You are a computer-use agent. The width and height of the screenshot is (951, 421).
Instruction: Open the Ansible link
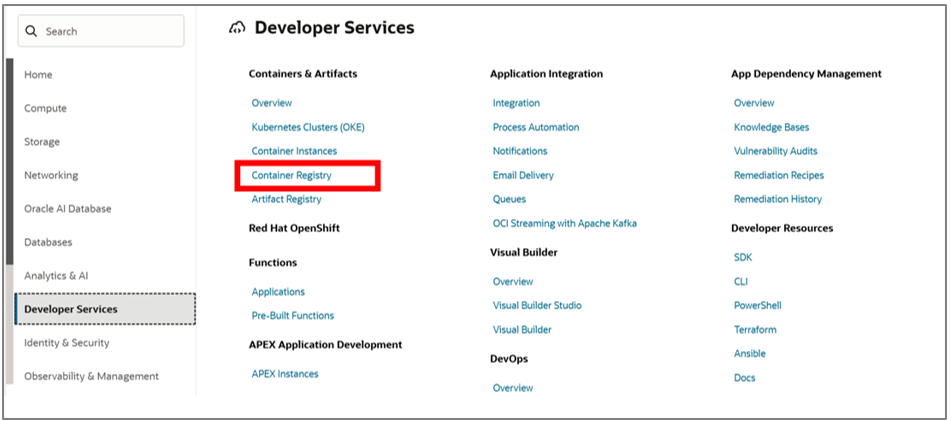(x=750, y=353)
